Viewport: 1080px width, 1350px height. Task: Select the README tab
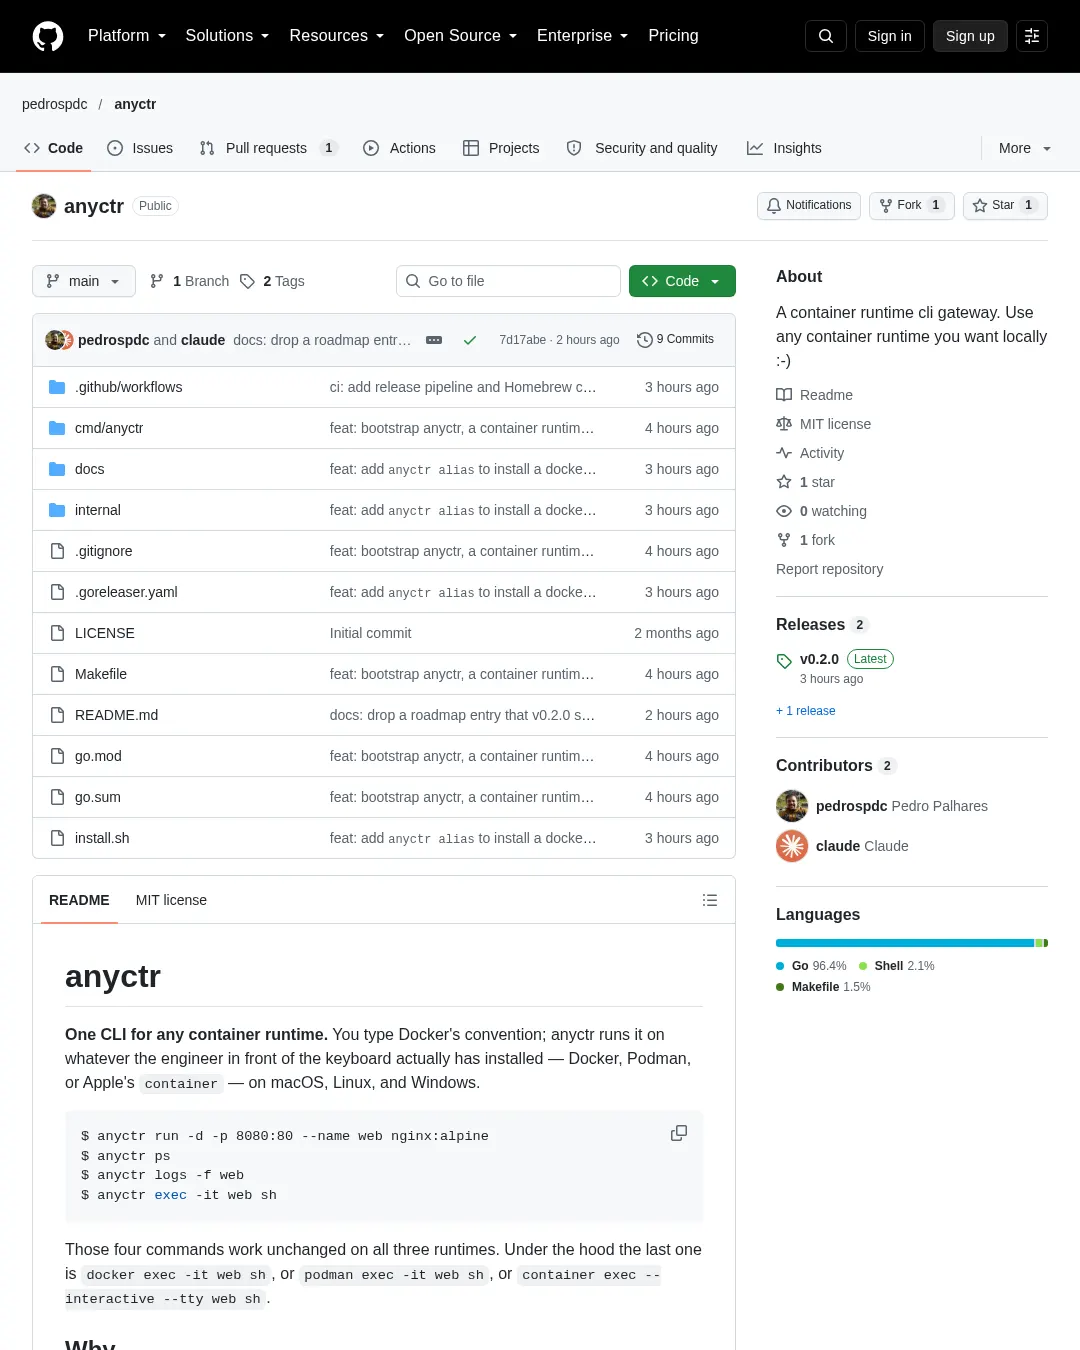[x=79, y=900]
